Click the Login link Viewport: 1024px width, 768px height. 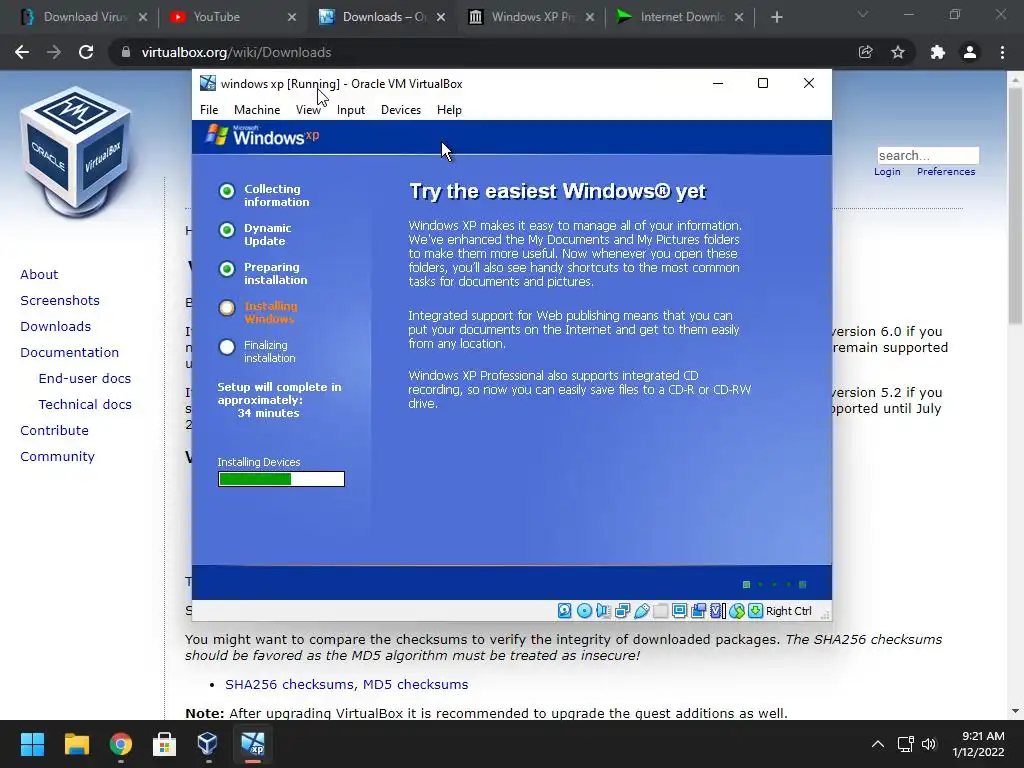point(887,172)
